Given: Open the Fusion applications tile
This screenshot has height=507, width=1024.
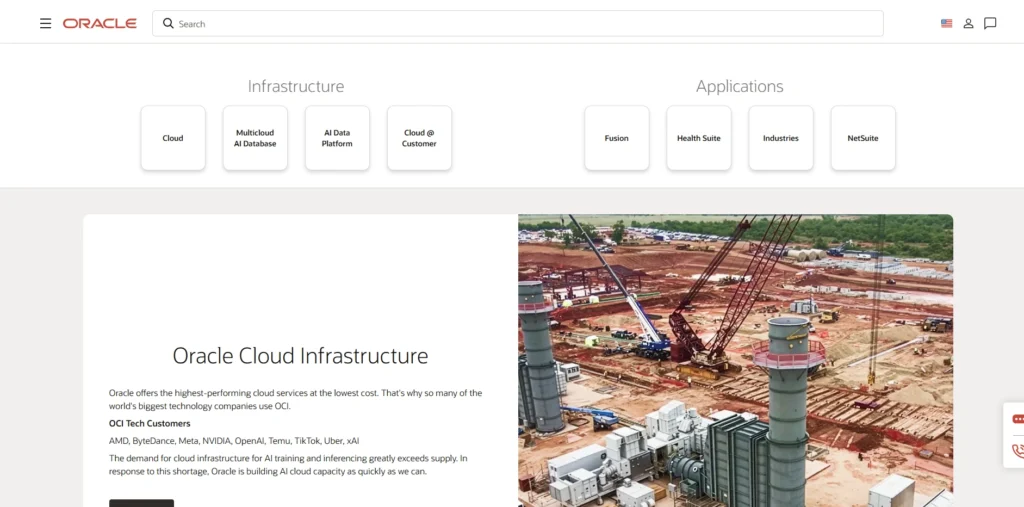Looking at the screenshot, I should [x=616, y=138].
